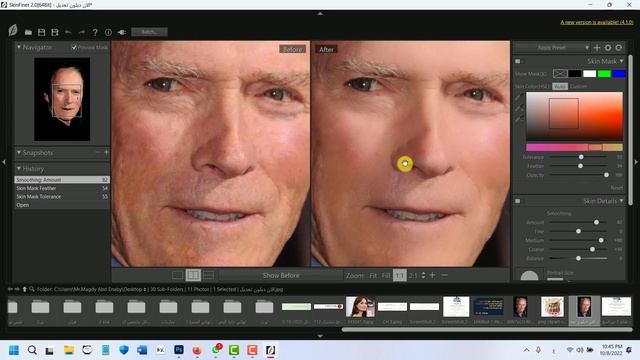Switch to side-by-side split view layout

tap(193, 276)
